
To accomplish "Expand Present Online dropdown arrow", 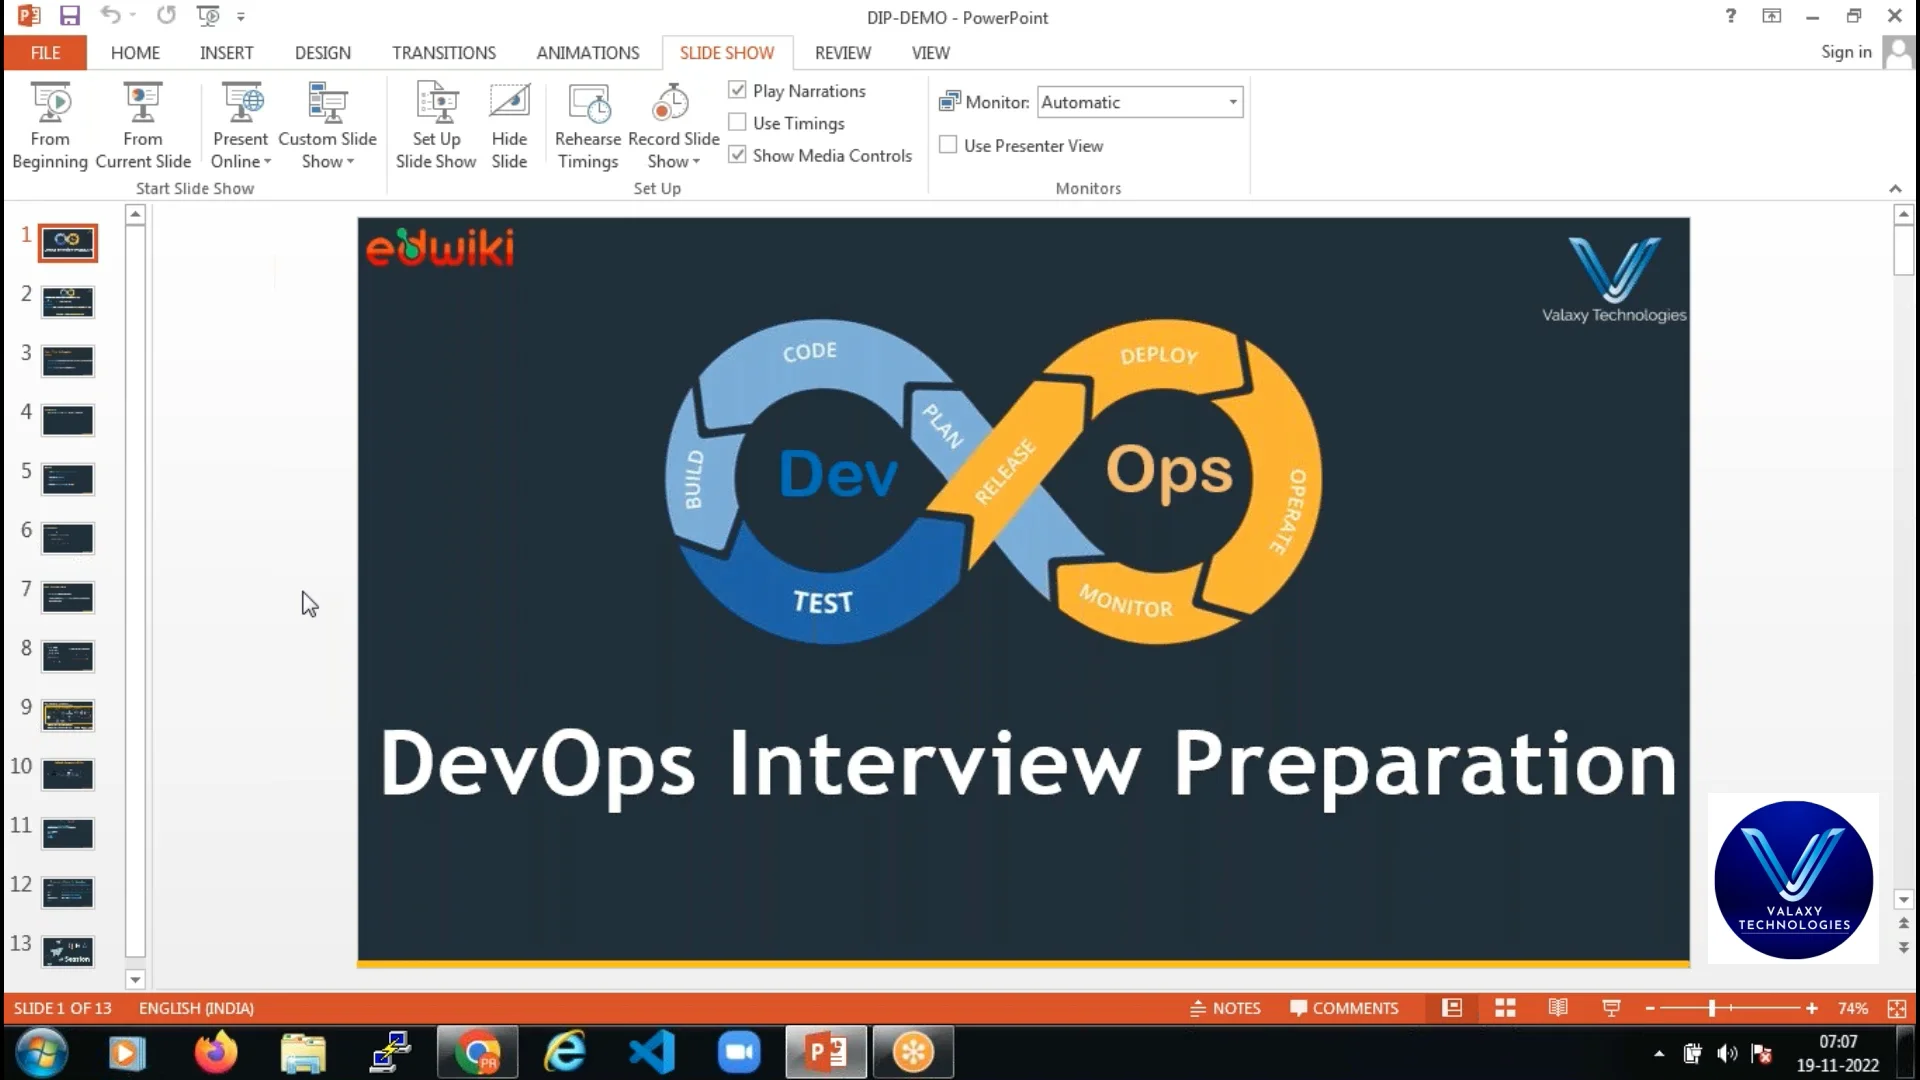I will coord(267,162).
